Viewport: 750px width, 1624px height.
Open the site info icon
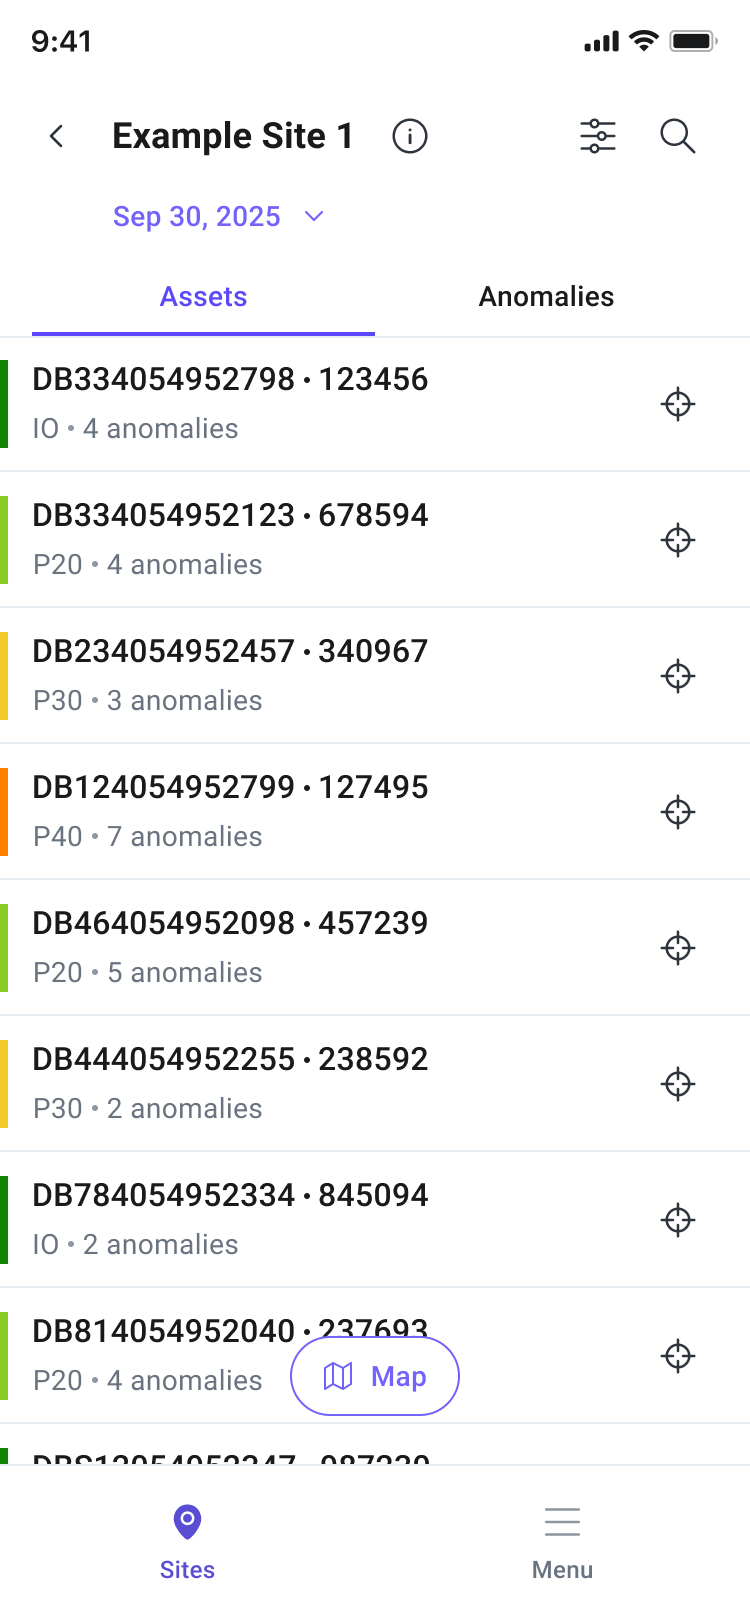410,136
